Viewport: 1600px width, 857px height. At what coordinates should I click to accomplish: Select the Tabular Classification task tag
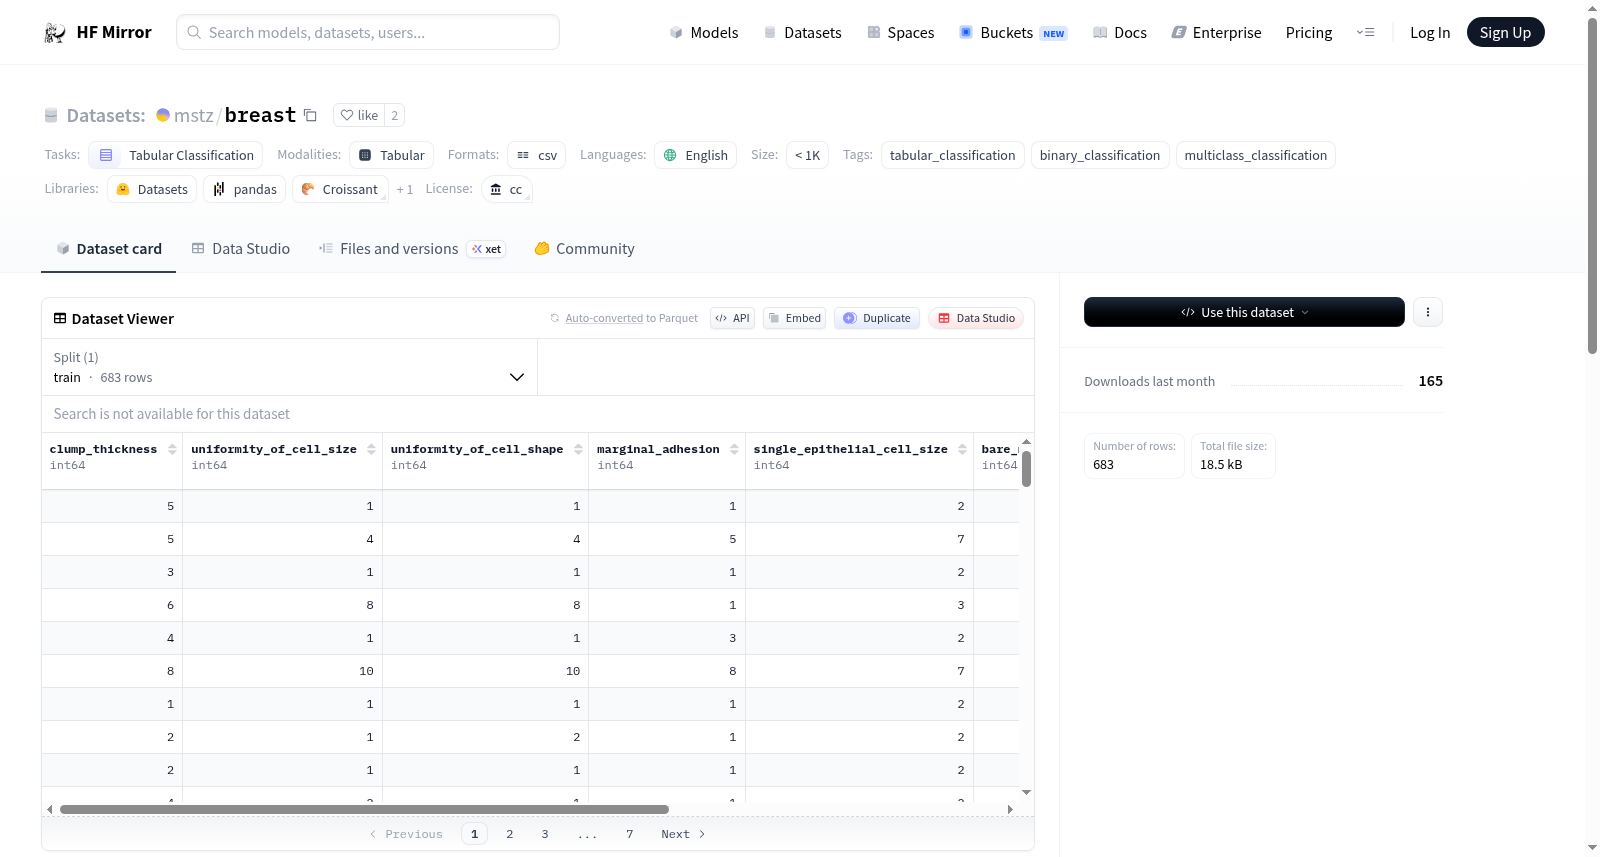pyautogui.click(x=176, y=155)
